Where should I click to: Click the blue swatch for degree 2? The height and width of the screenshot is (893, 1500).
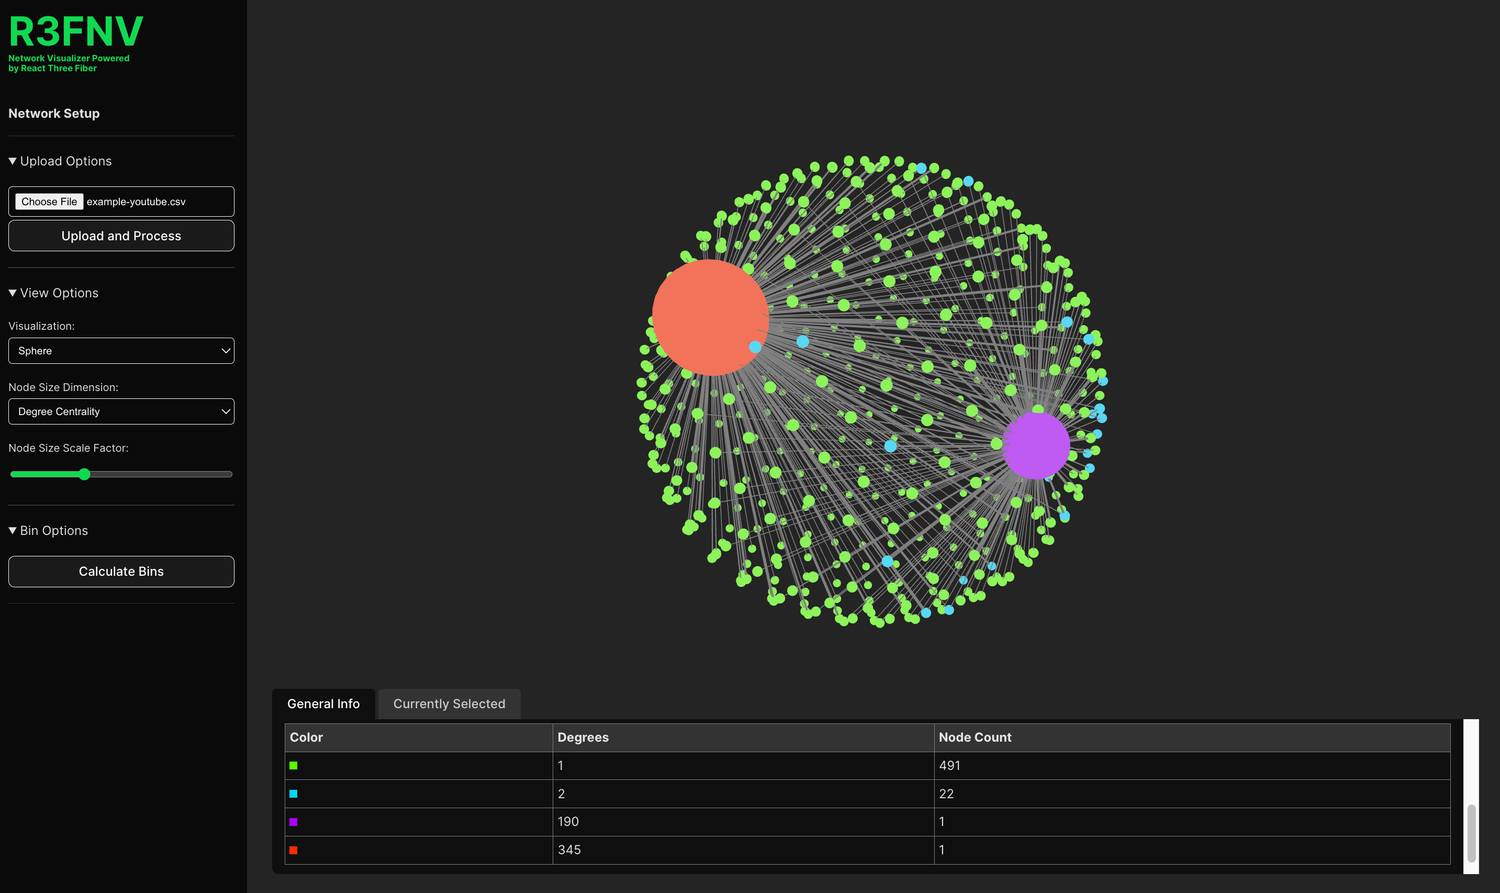(x=293, y=794)
